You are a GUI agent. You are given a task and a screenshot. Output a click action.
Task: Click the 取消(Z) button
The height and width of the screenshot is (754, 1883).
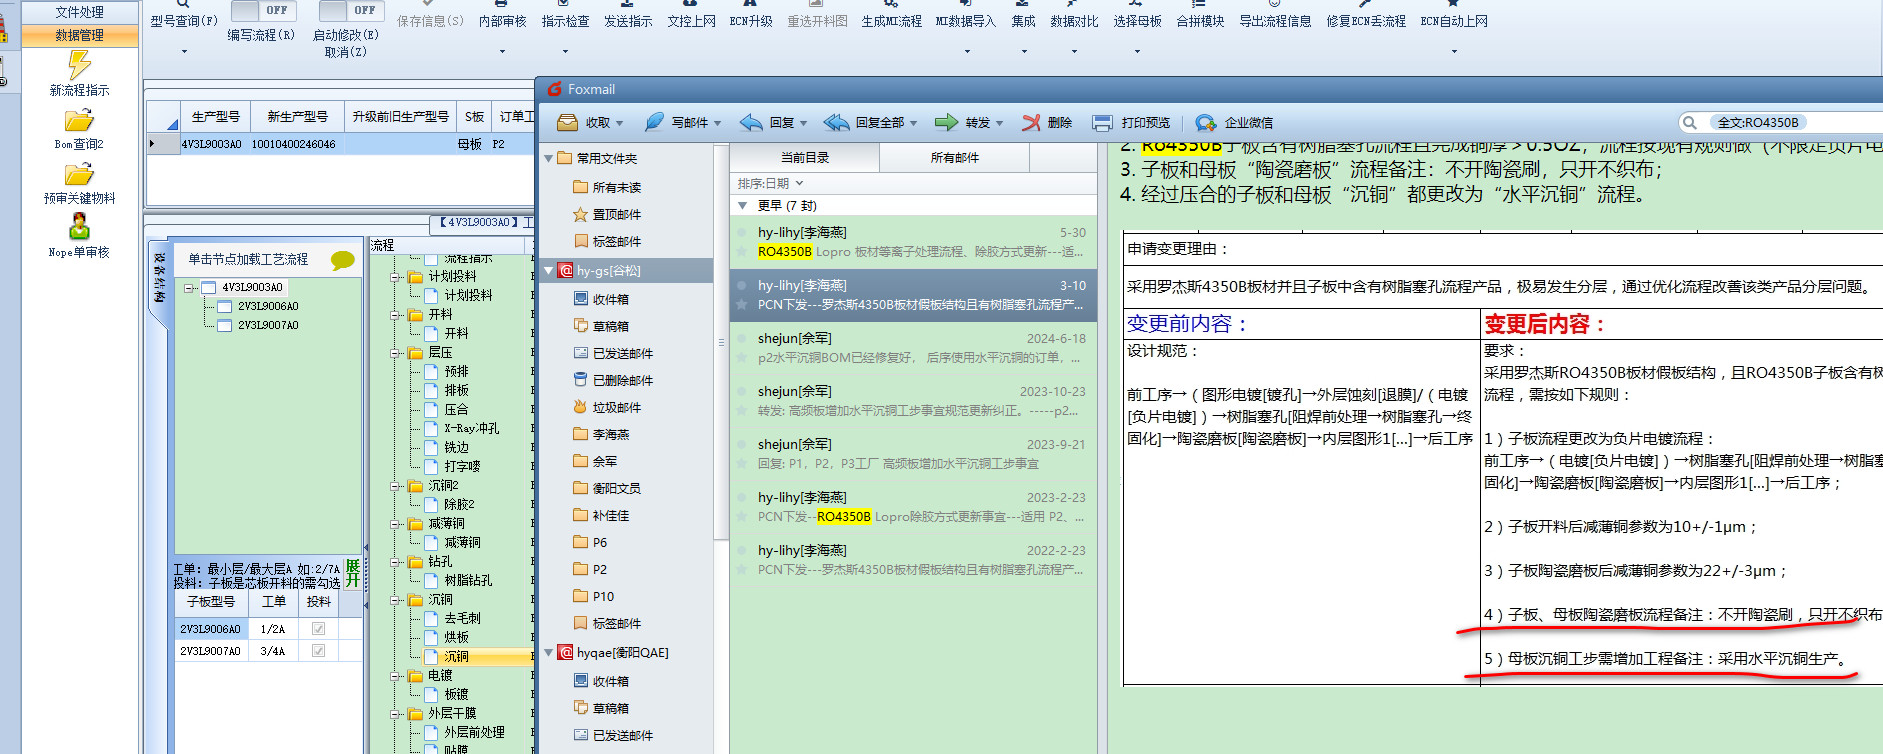[x=345, y=52]
